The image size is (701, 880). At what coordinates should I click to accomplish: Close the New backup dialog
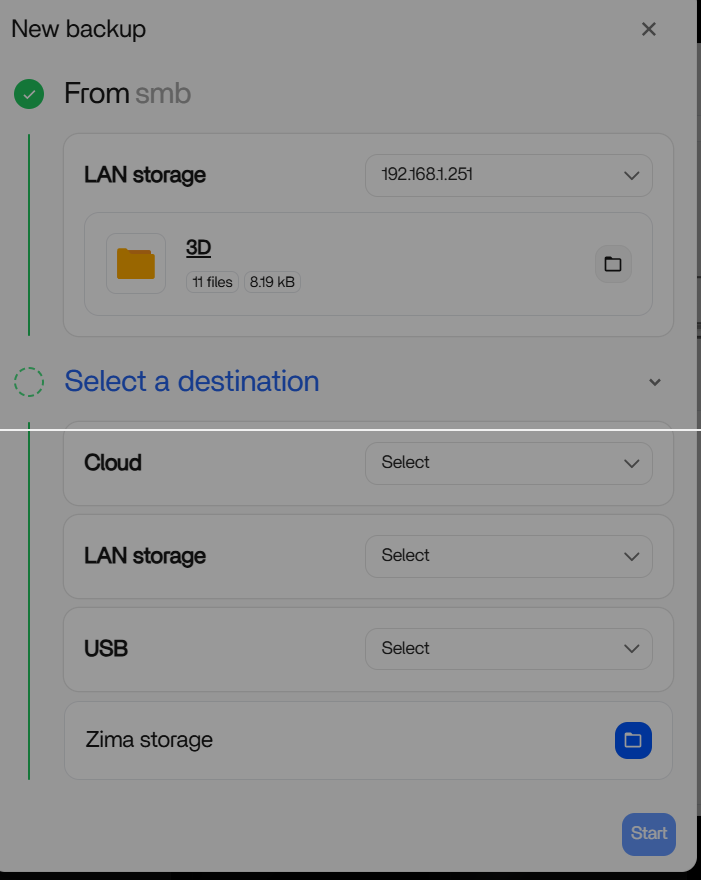pyautogui.click(x=649, y=29)
